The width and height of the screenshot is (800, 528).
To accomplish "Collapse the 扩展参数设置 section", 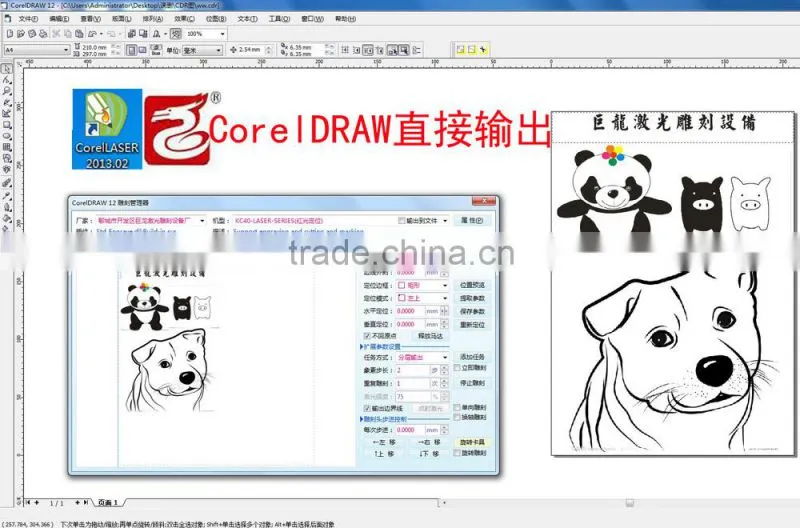I will [380, 346].
